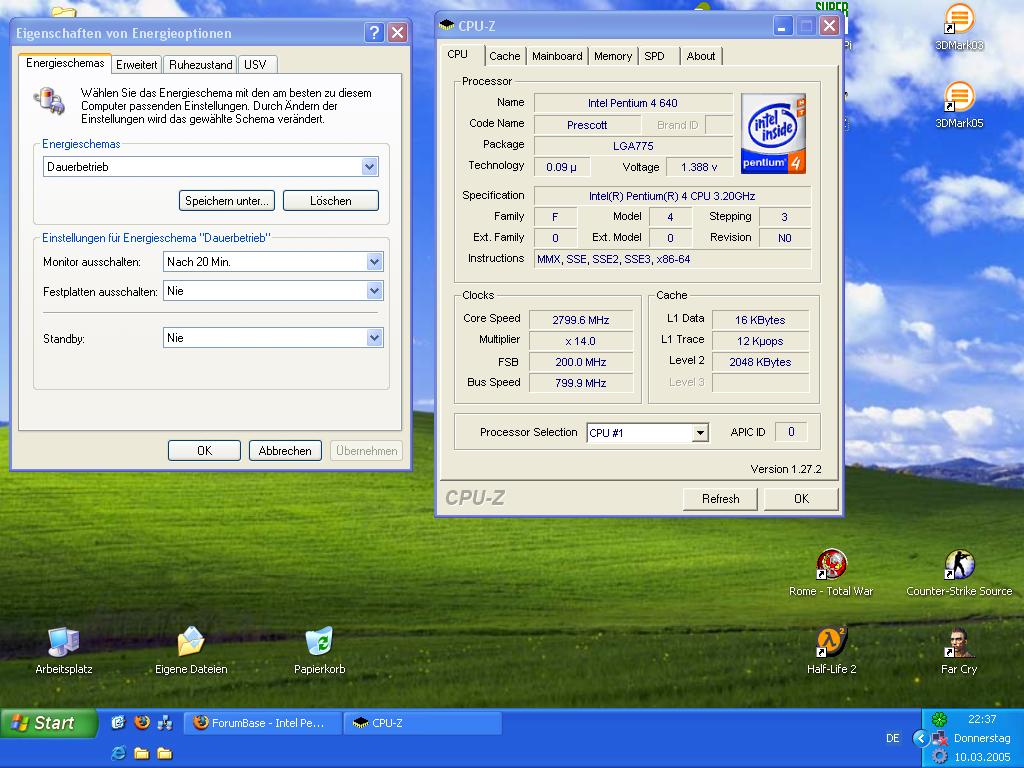Click the Bus Speed 799.9 MHz value
Viewport: 1024px width, 768px height.
(x=581, y=383)
